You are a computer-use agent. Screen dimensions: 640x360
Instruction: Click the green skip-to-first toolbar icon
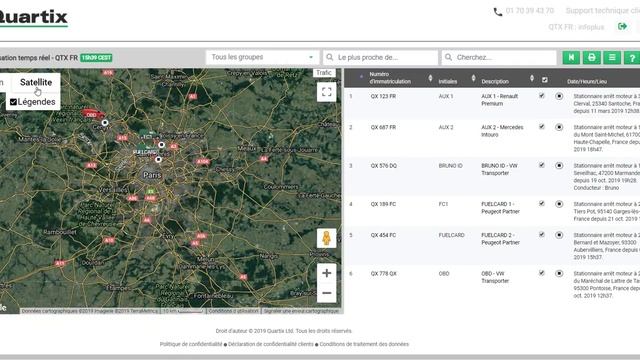(x=571, y=58)
